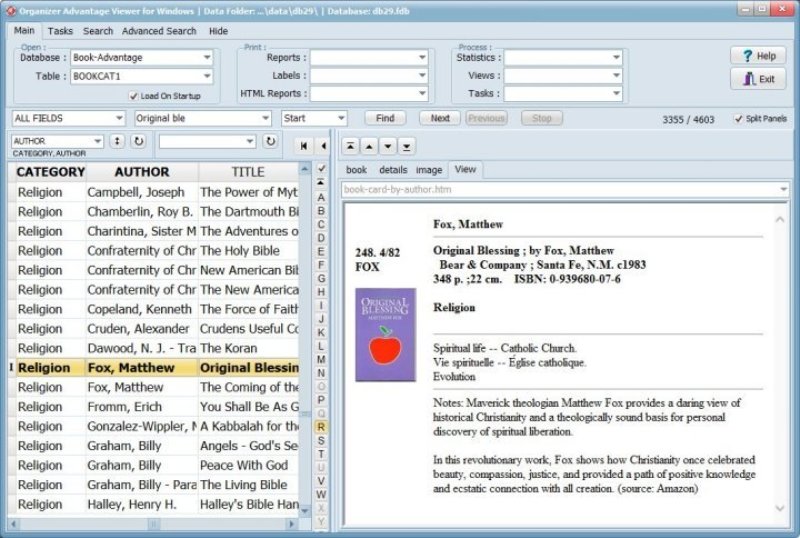The width and height of the screenshot is (800, 538).
Task: Switch to the details tab
Action: [x=392, y=170]
